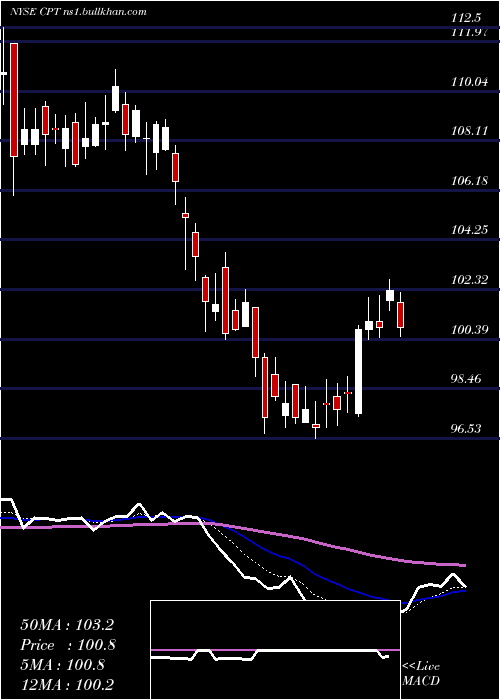The width and height of the screenshot is (500, 700).
Task: Click the large white candle before 100.39 rally
Action: tap(358, 372)
